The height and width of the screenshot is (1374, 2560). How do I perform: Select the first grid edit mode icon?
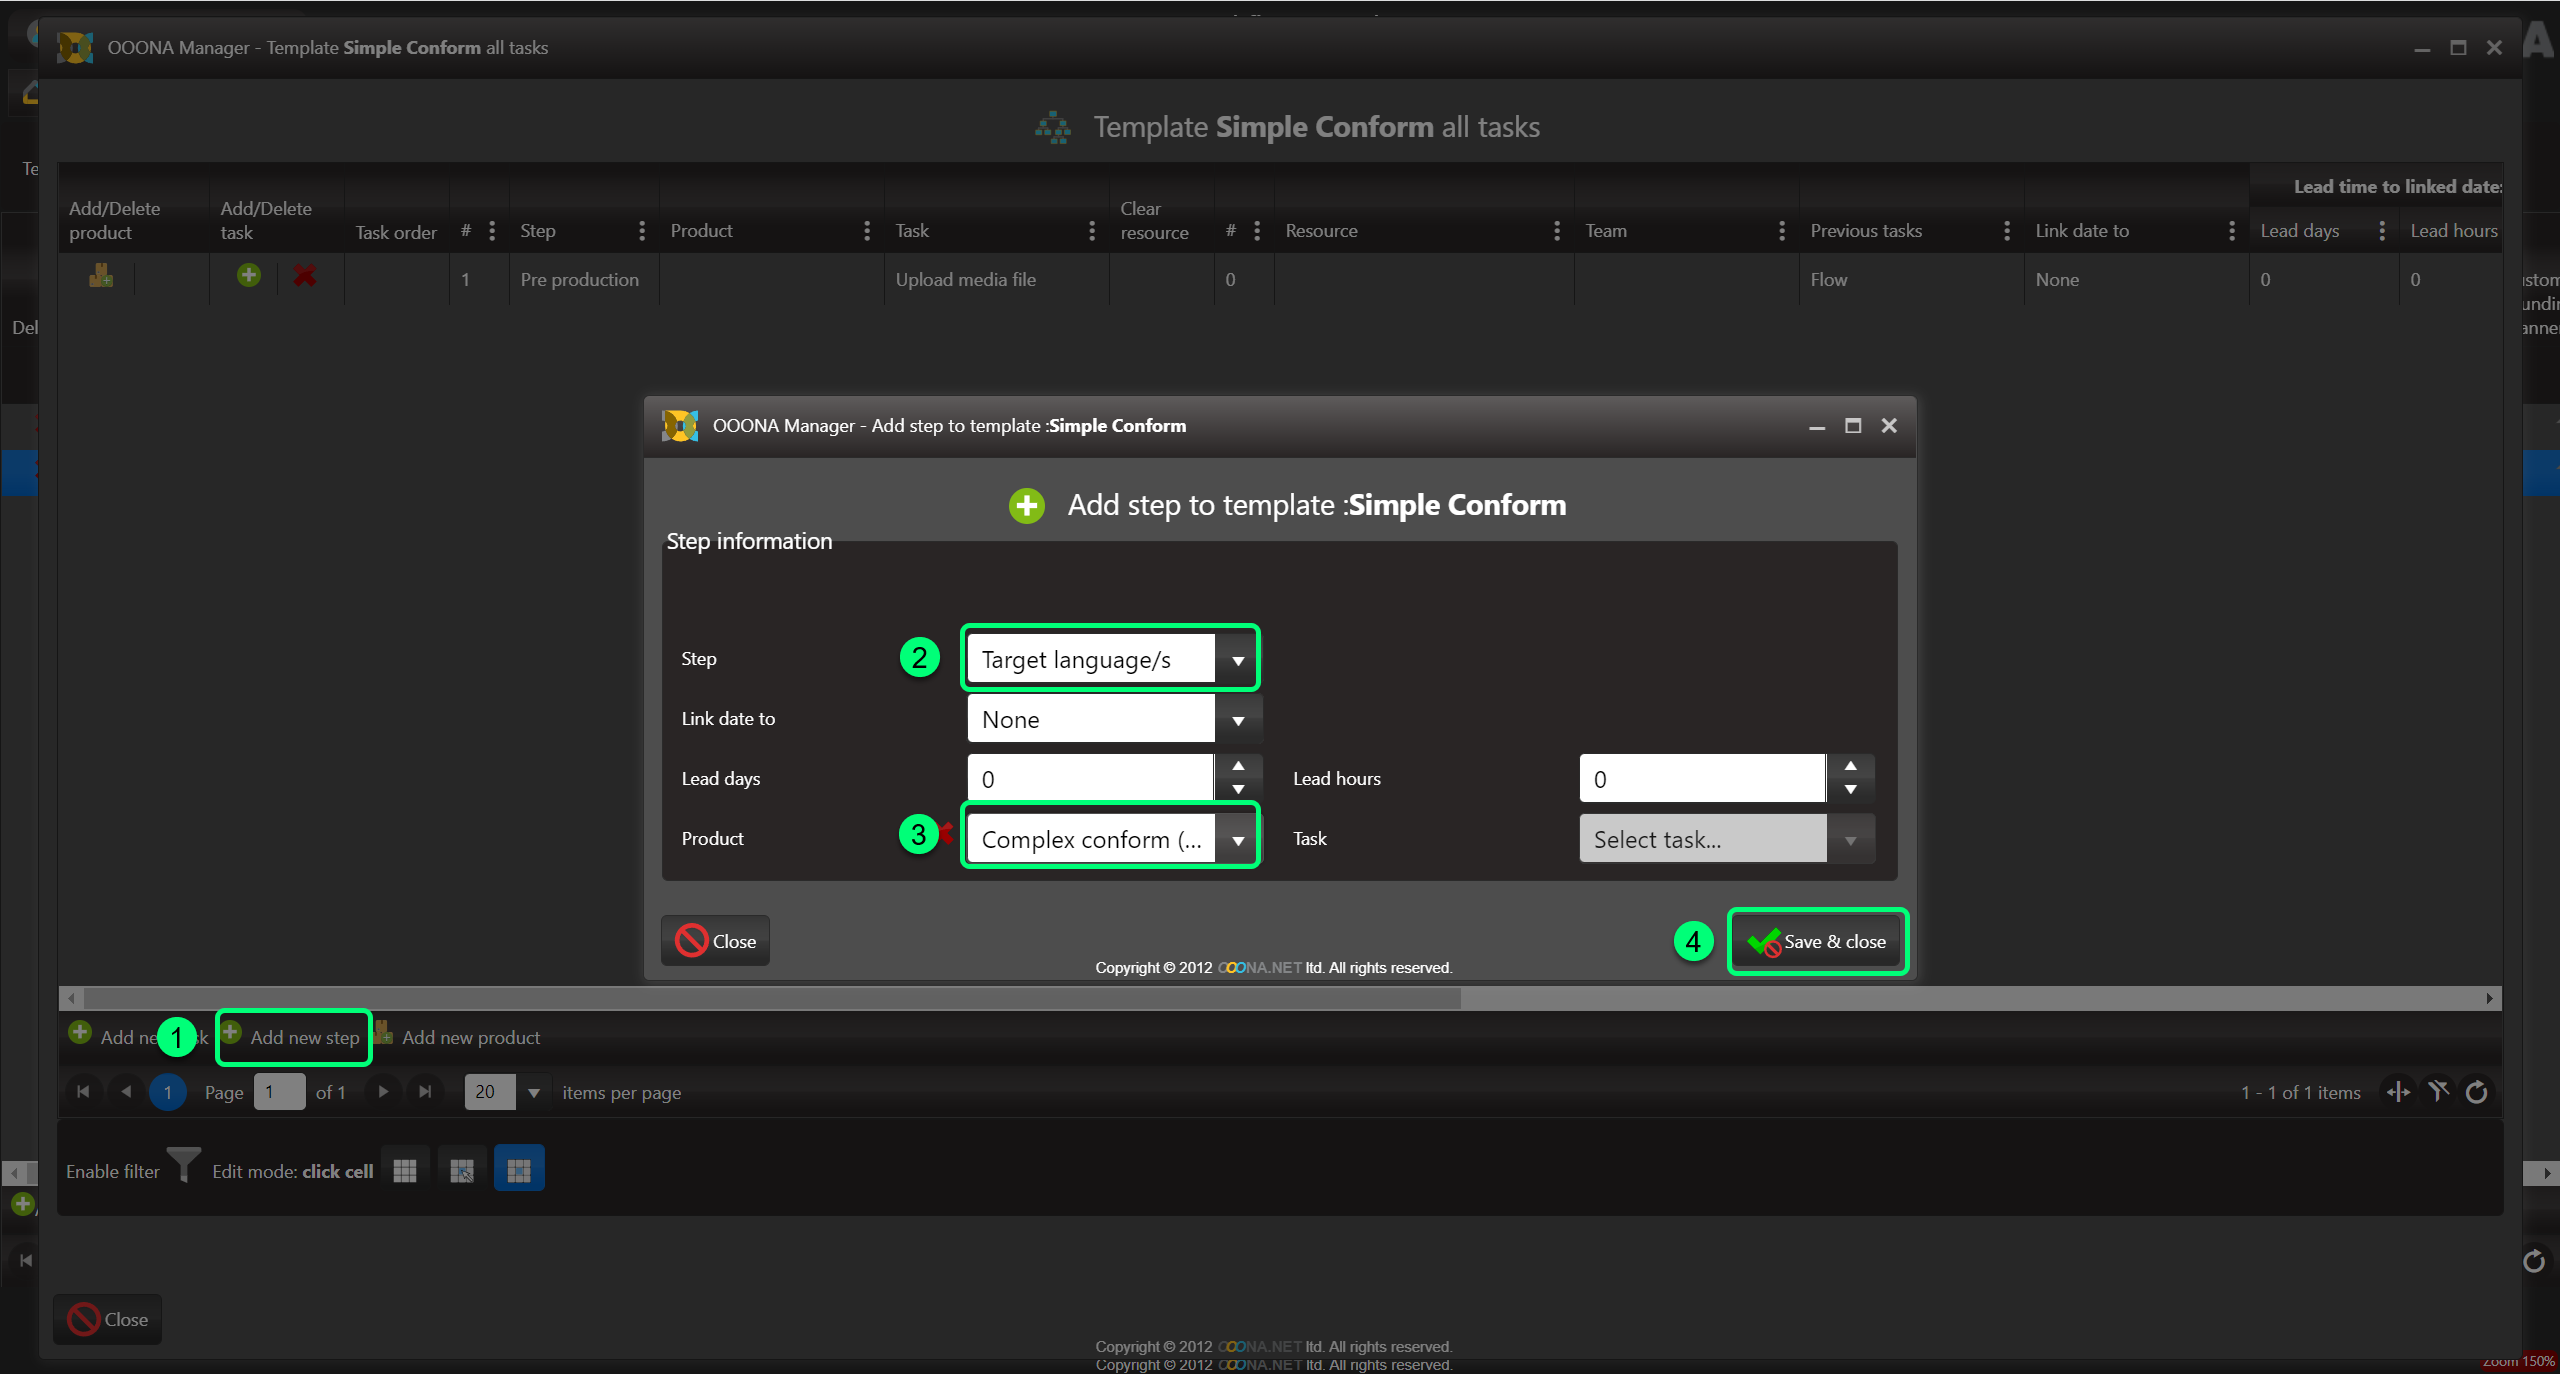405,1170
